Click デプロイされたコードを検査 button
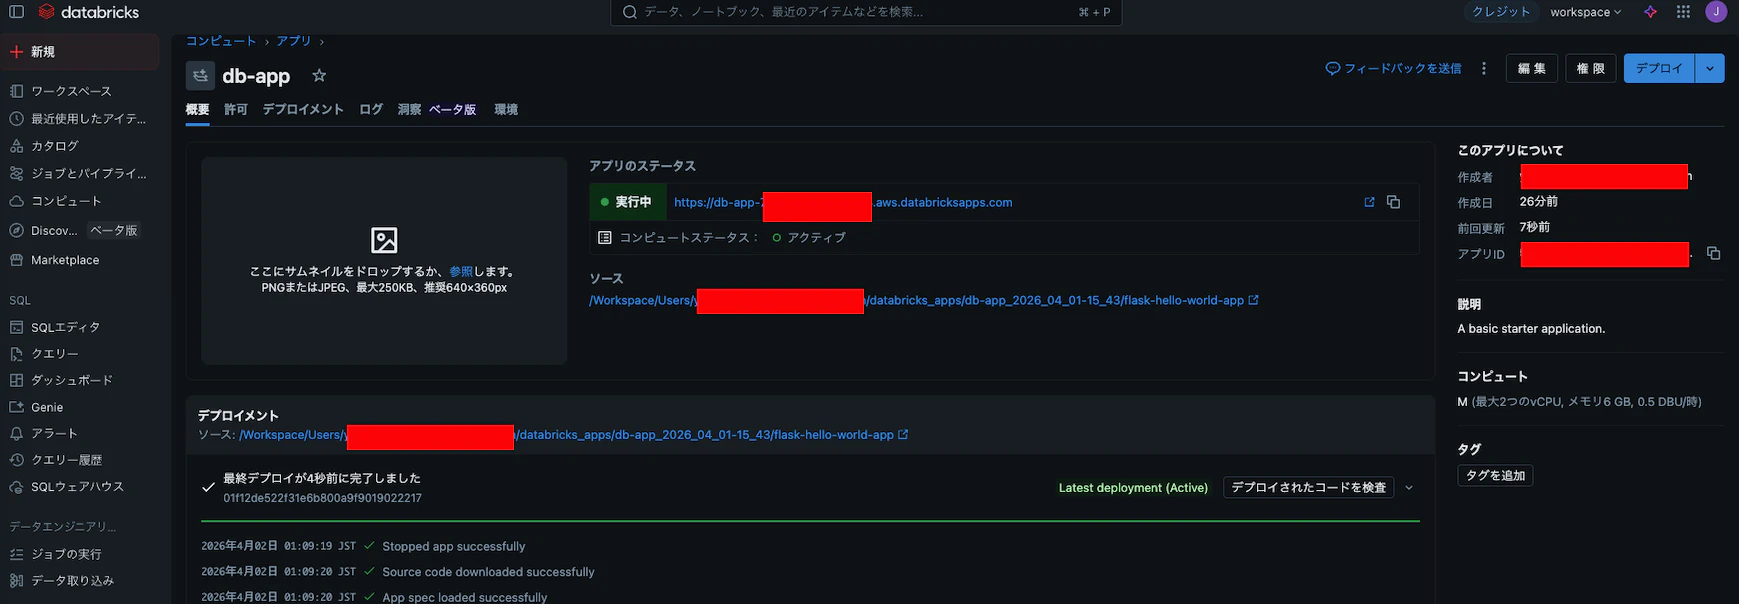 pyautogui.click(x=1308, y=488)
